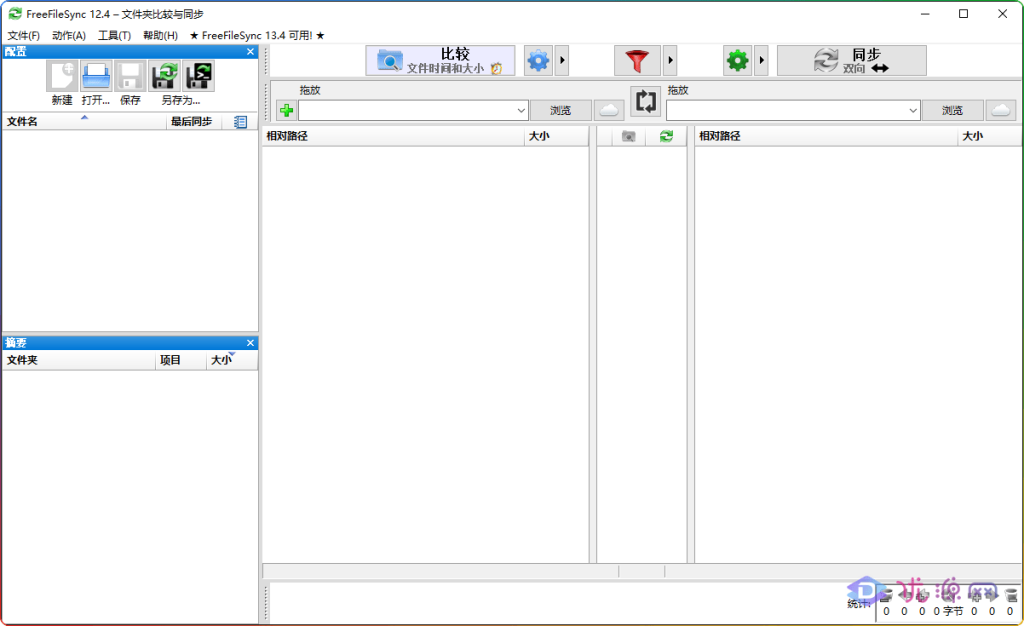Image resolution: width=1024 pixels, height=626 pixels.
Task: Close the 配置 panel
Action: tap(250, 52)
